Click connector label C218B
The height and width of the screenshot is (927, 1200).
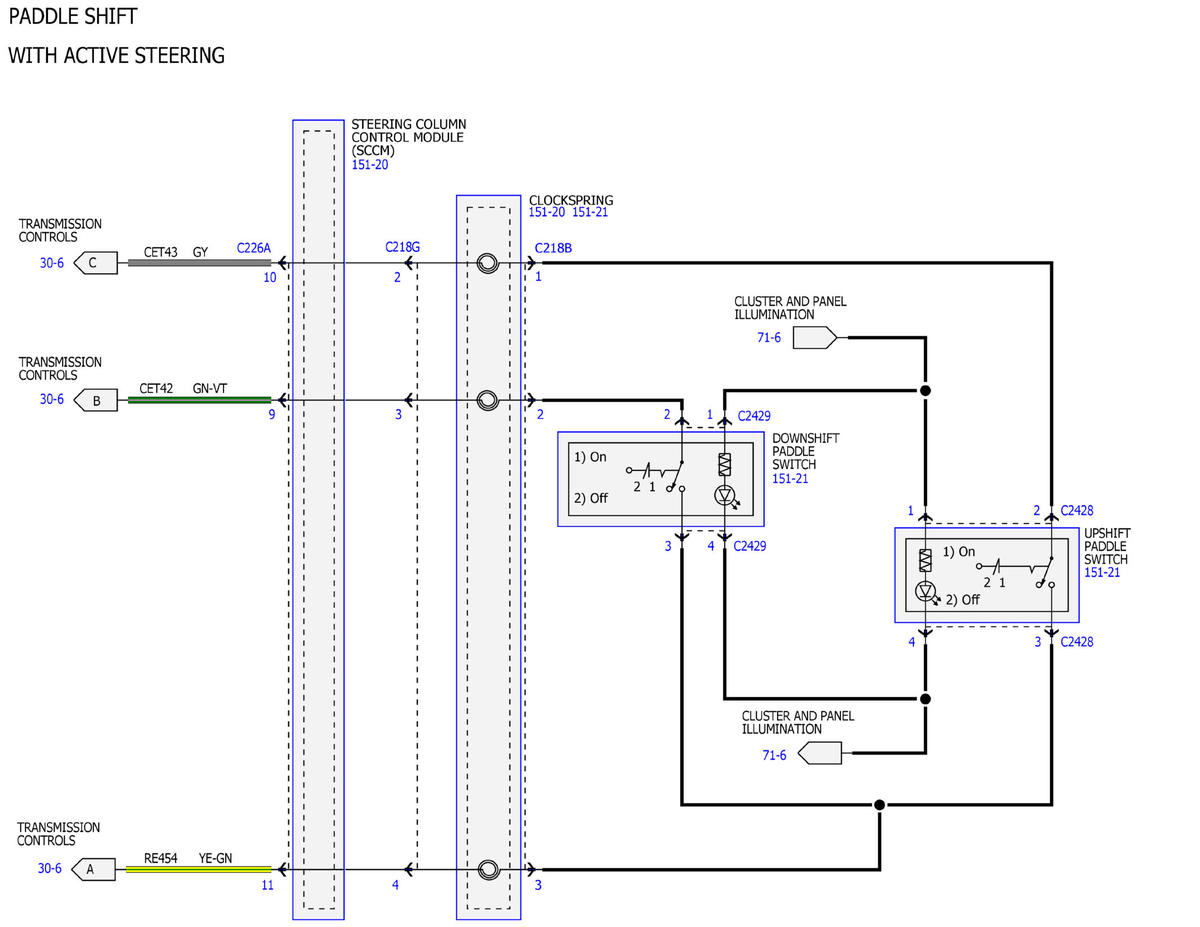pos(553,248)
